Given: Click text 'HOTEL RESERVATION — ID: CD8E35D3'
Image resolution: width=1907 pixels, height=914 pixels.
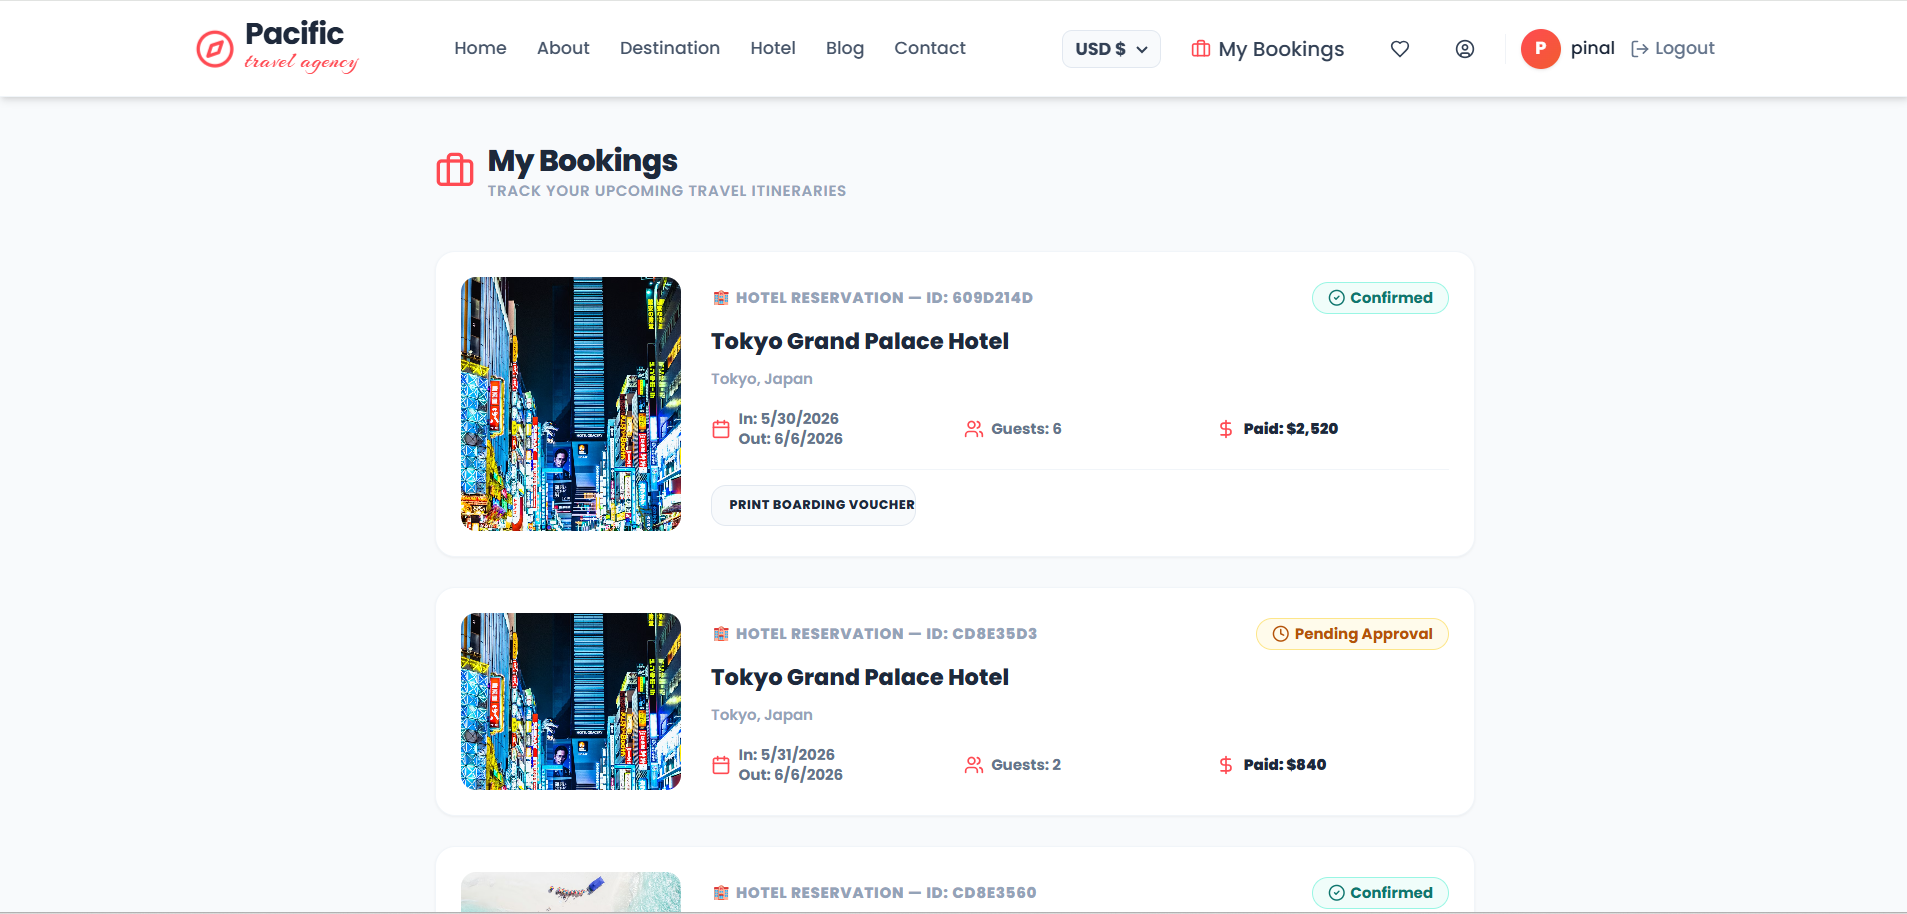Looking at the screenshot, I should click(886, 634).
